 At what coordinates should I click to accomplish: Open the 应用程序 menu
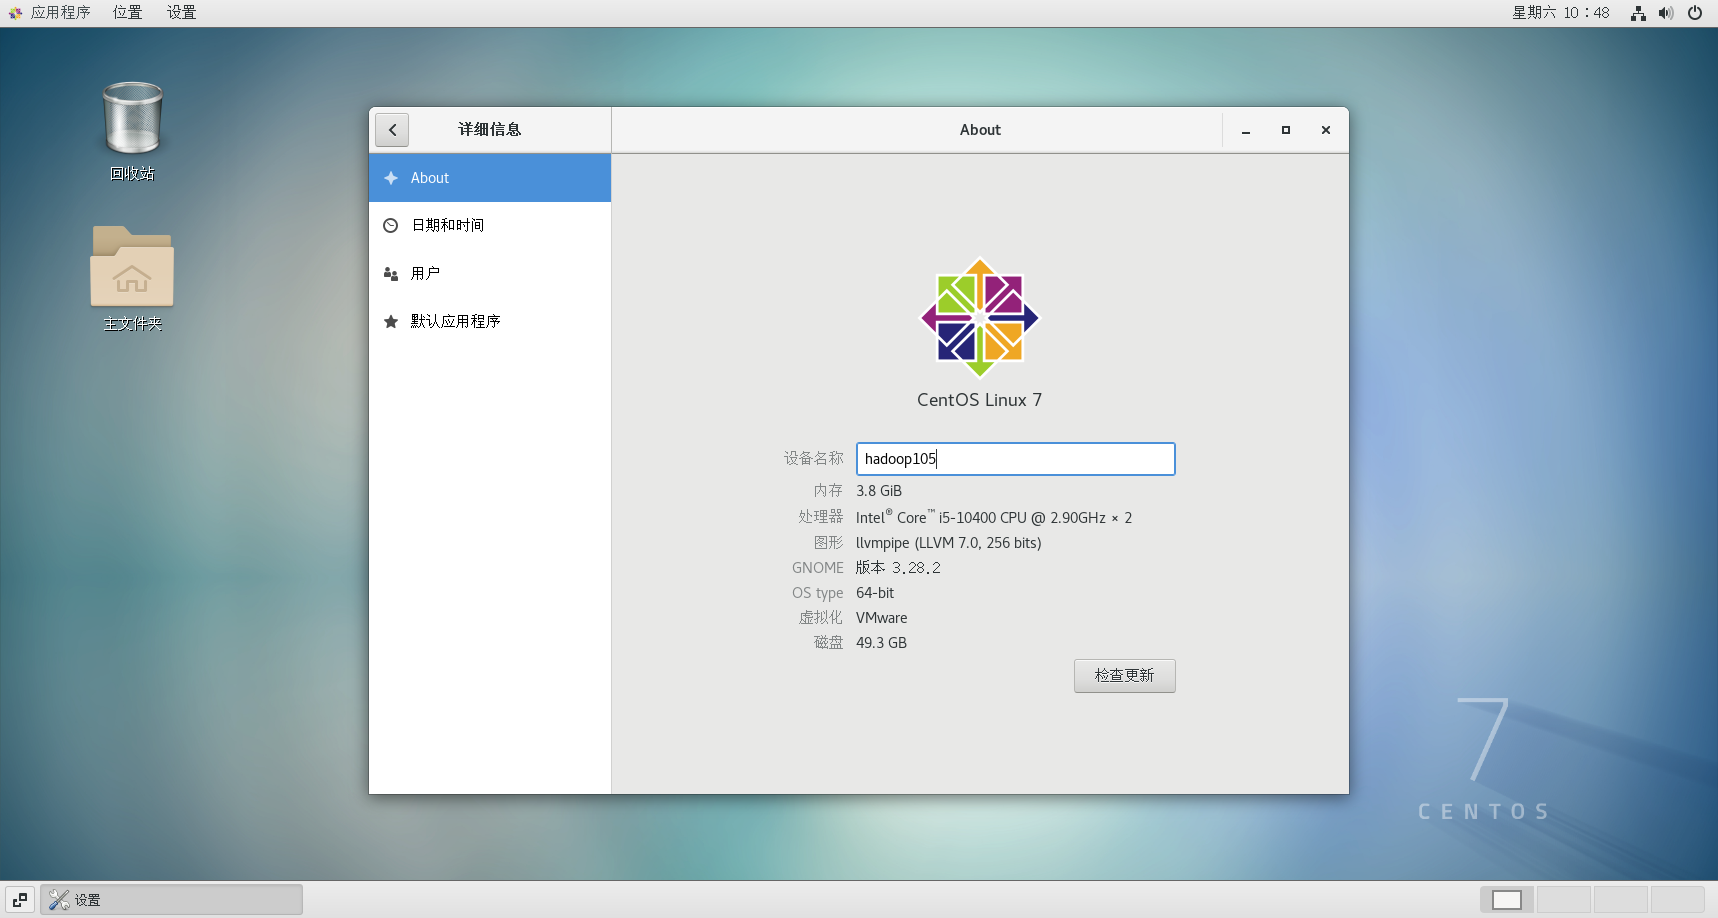49,13
